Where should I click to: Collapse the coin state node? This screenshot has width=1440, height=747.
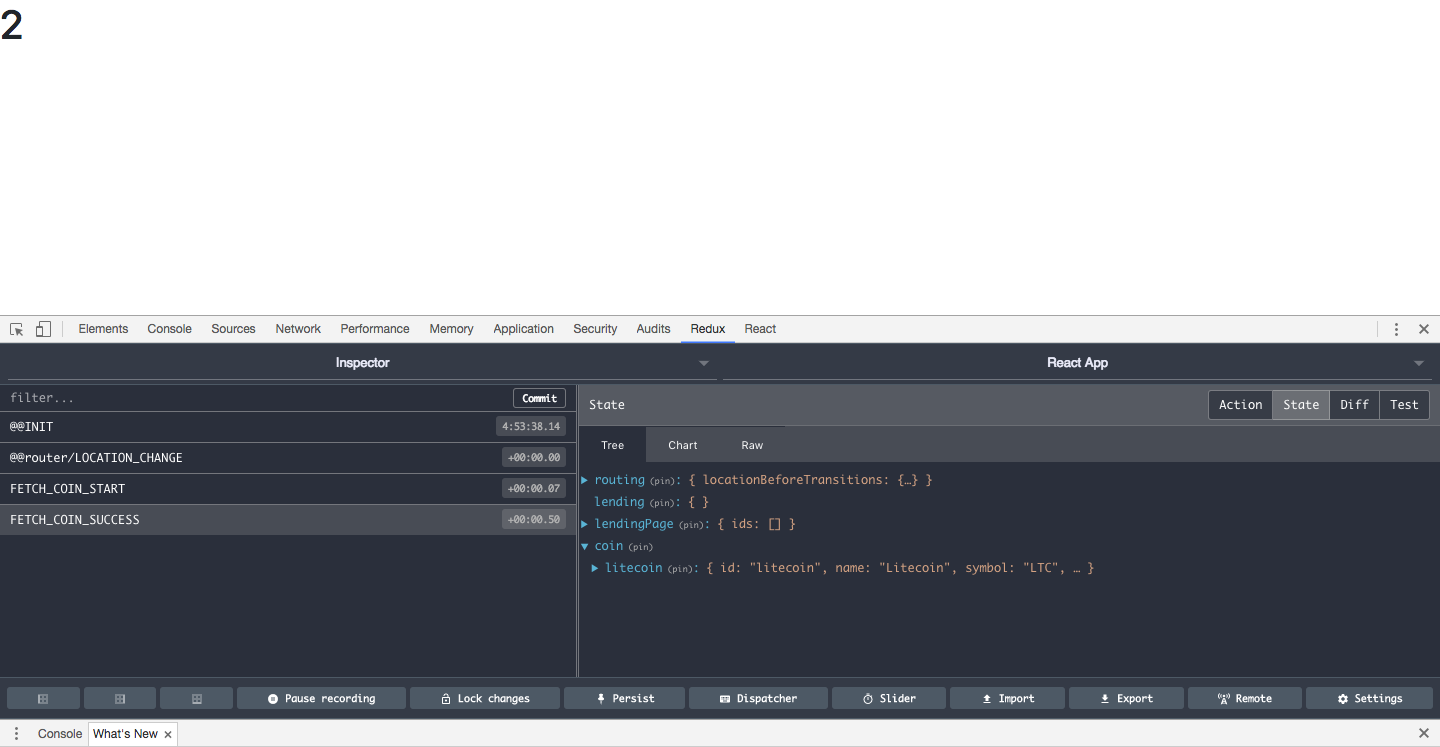pos(585,546)
